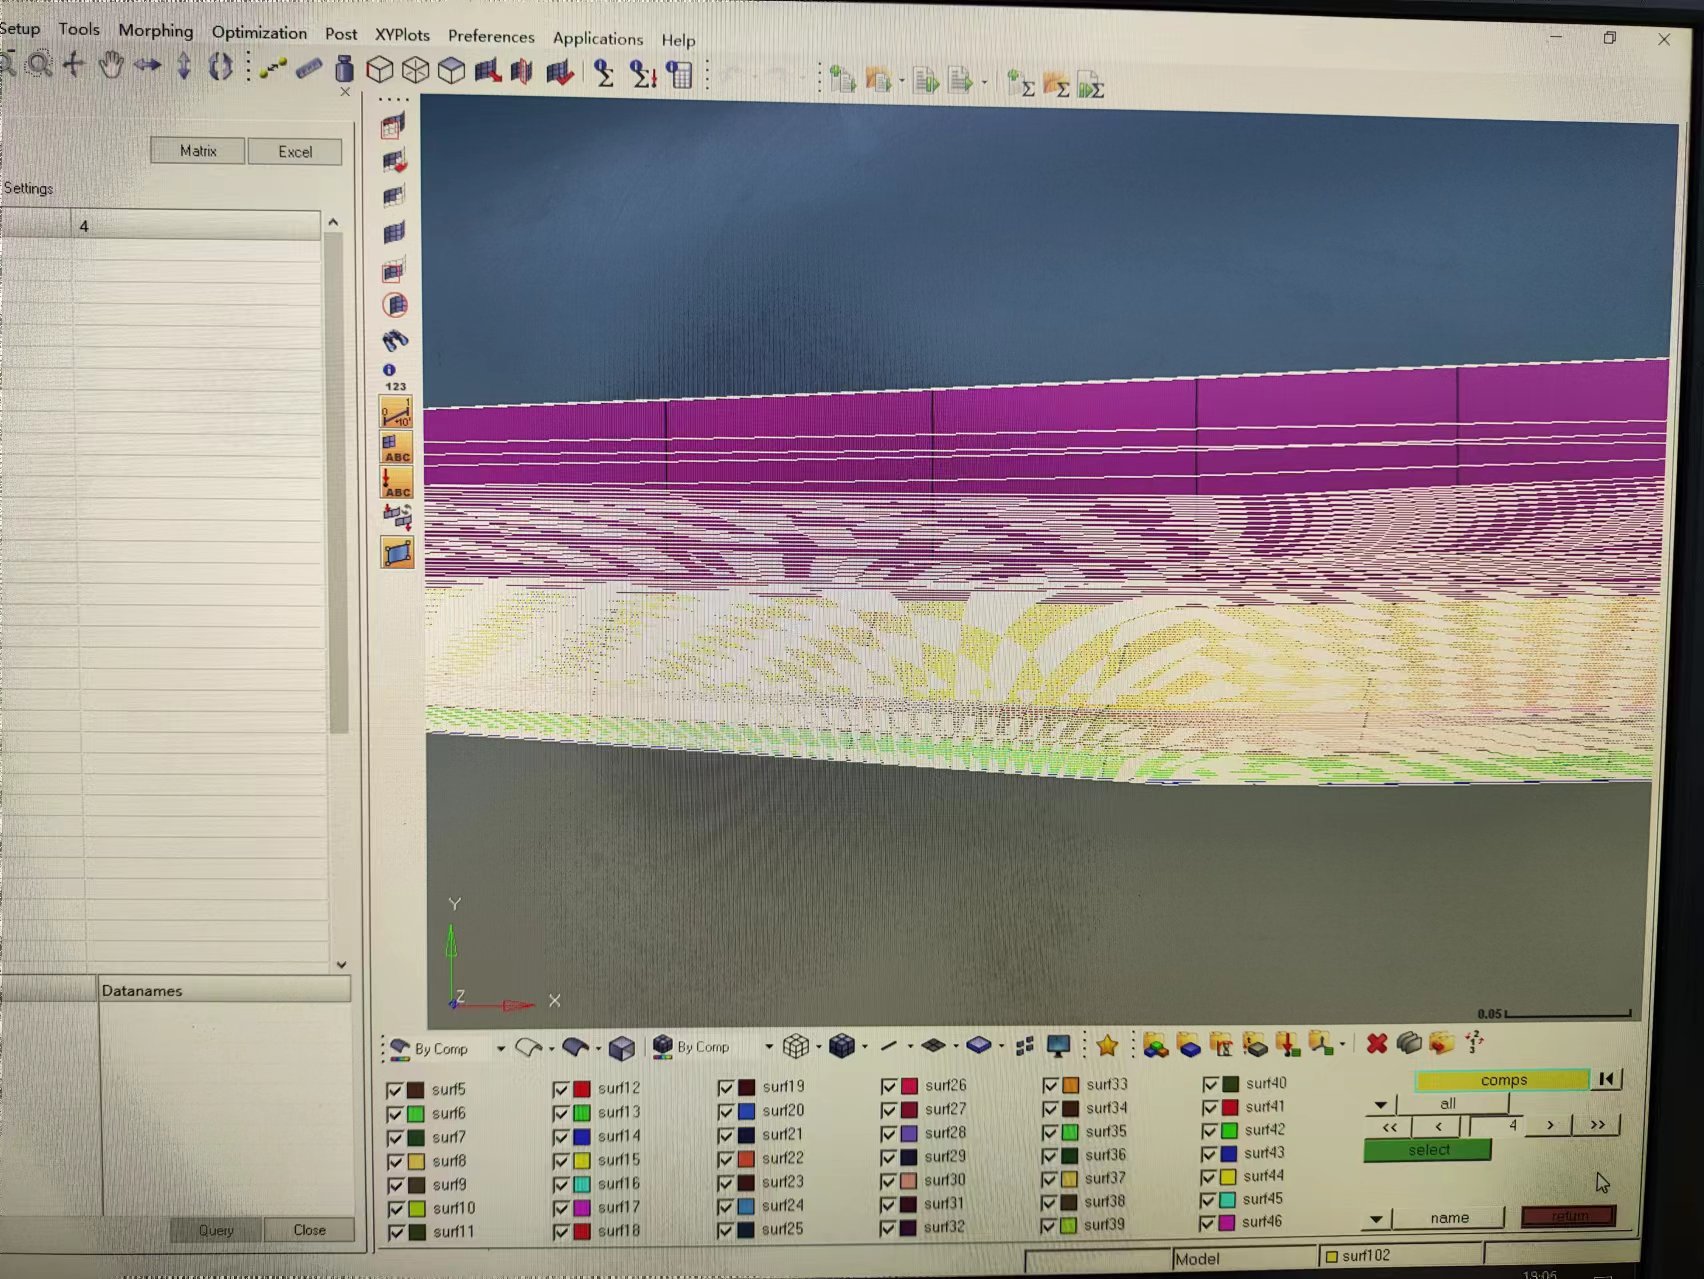This screenshot has height=1279, width=1704.
Task: Click the yellow comps selector button
Action: (x=1503, y=1081)
